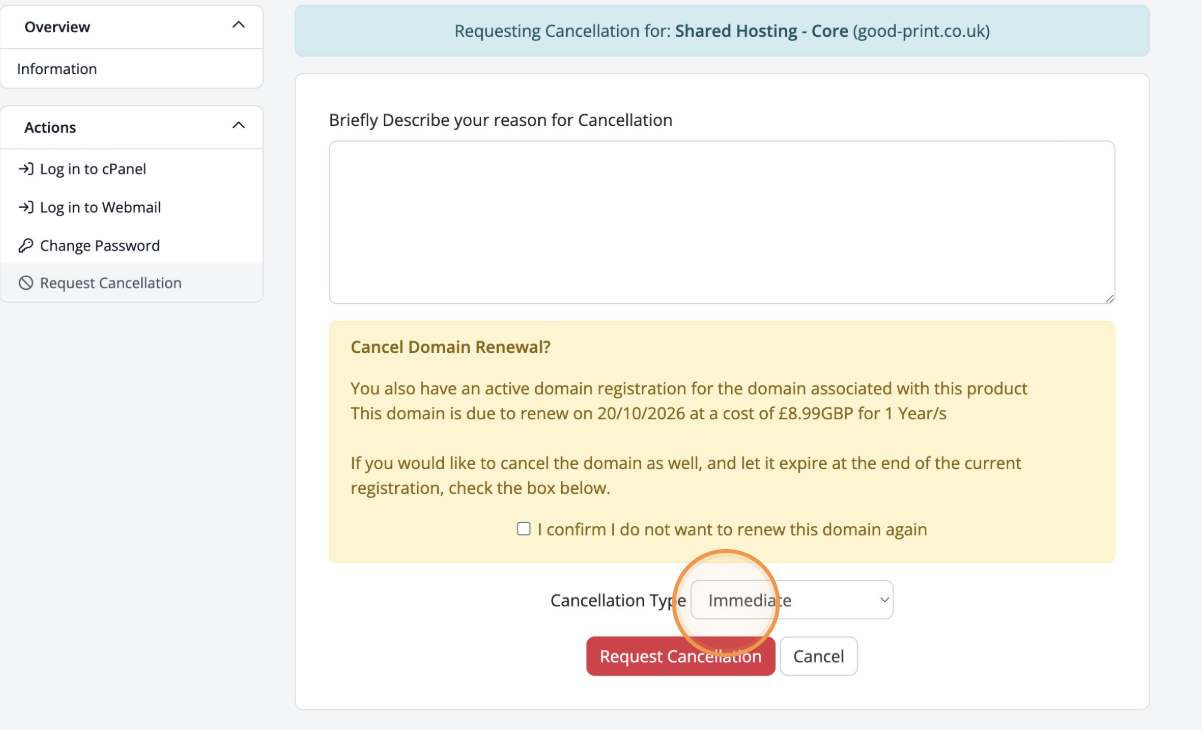Click the Actions panel heading text
Screen dimensions: 1202x730
coord(50,127)
